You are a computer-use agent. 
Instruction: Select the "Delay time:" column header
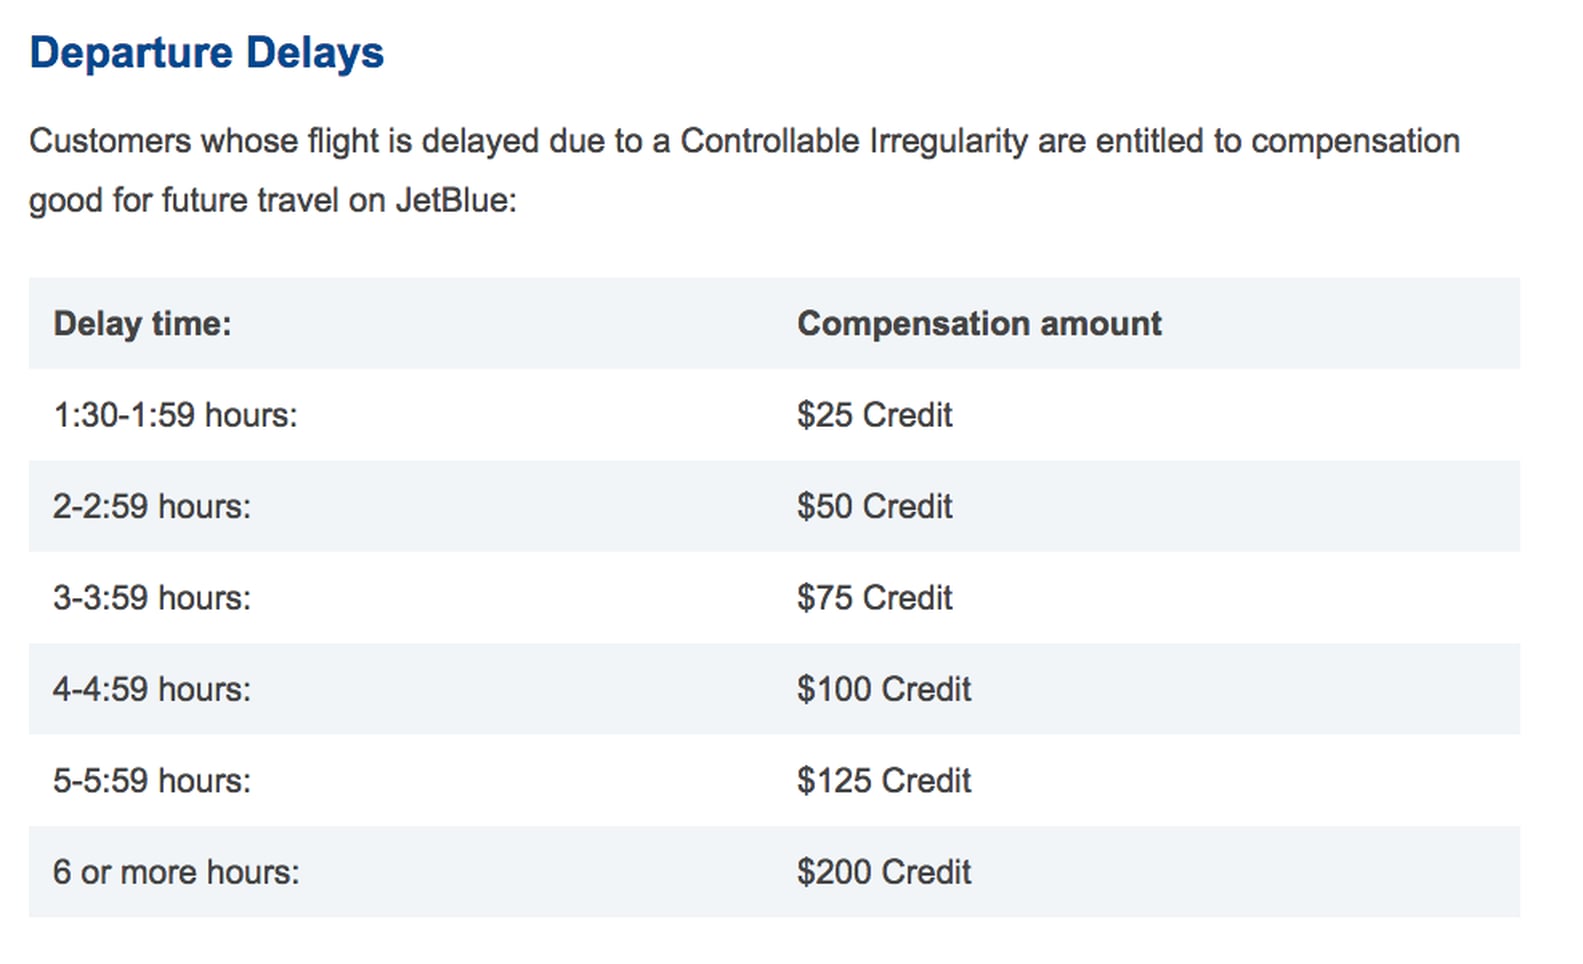(142, 324)
